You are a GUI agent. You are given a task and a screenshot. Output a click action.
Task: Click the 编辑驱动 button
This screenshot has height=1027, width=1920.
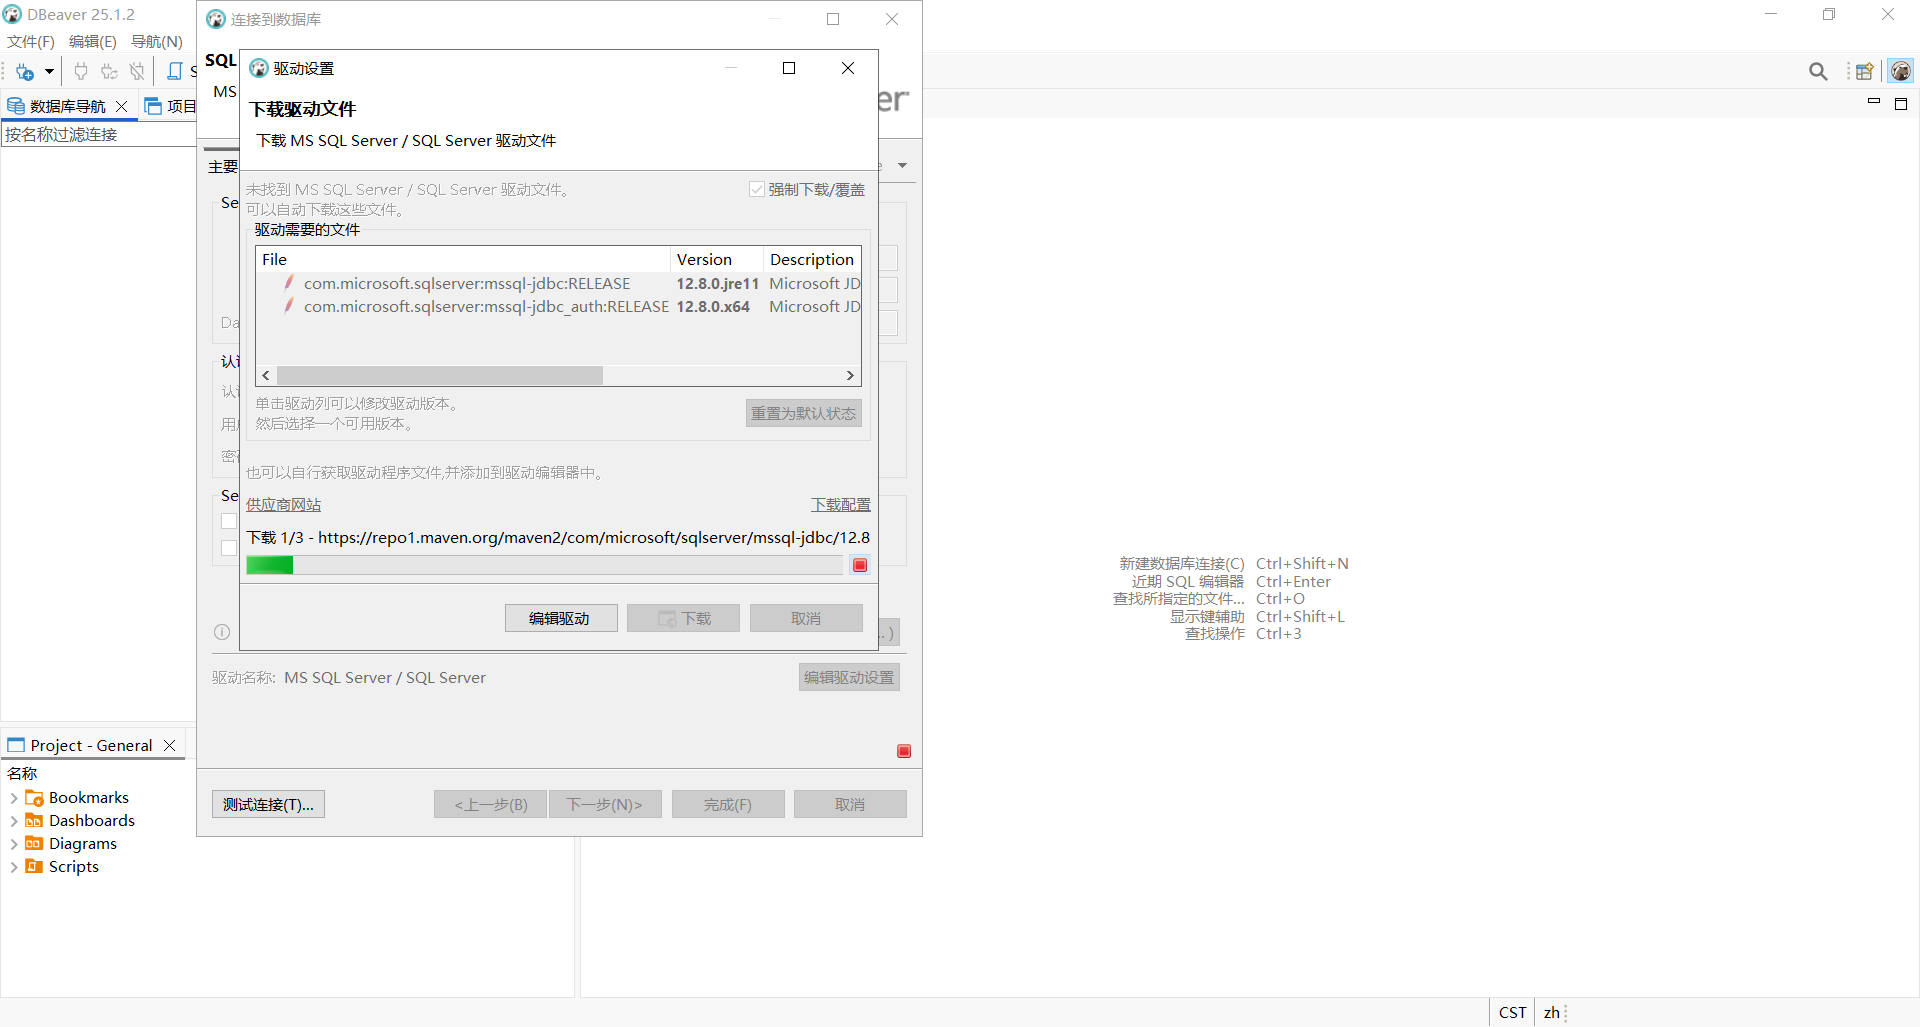click(561, 618)
